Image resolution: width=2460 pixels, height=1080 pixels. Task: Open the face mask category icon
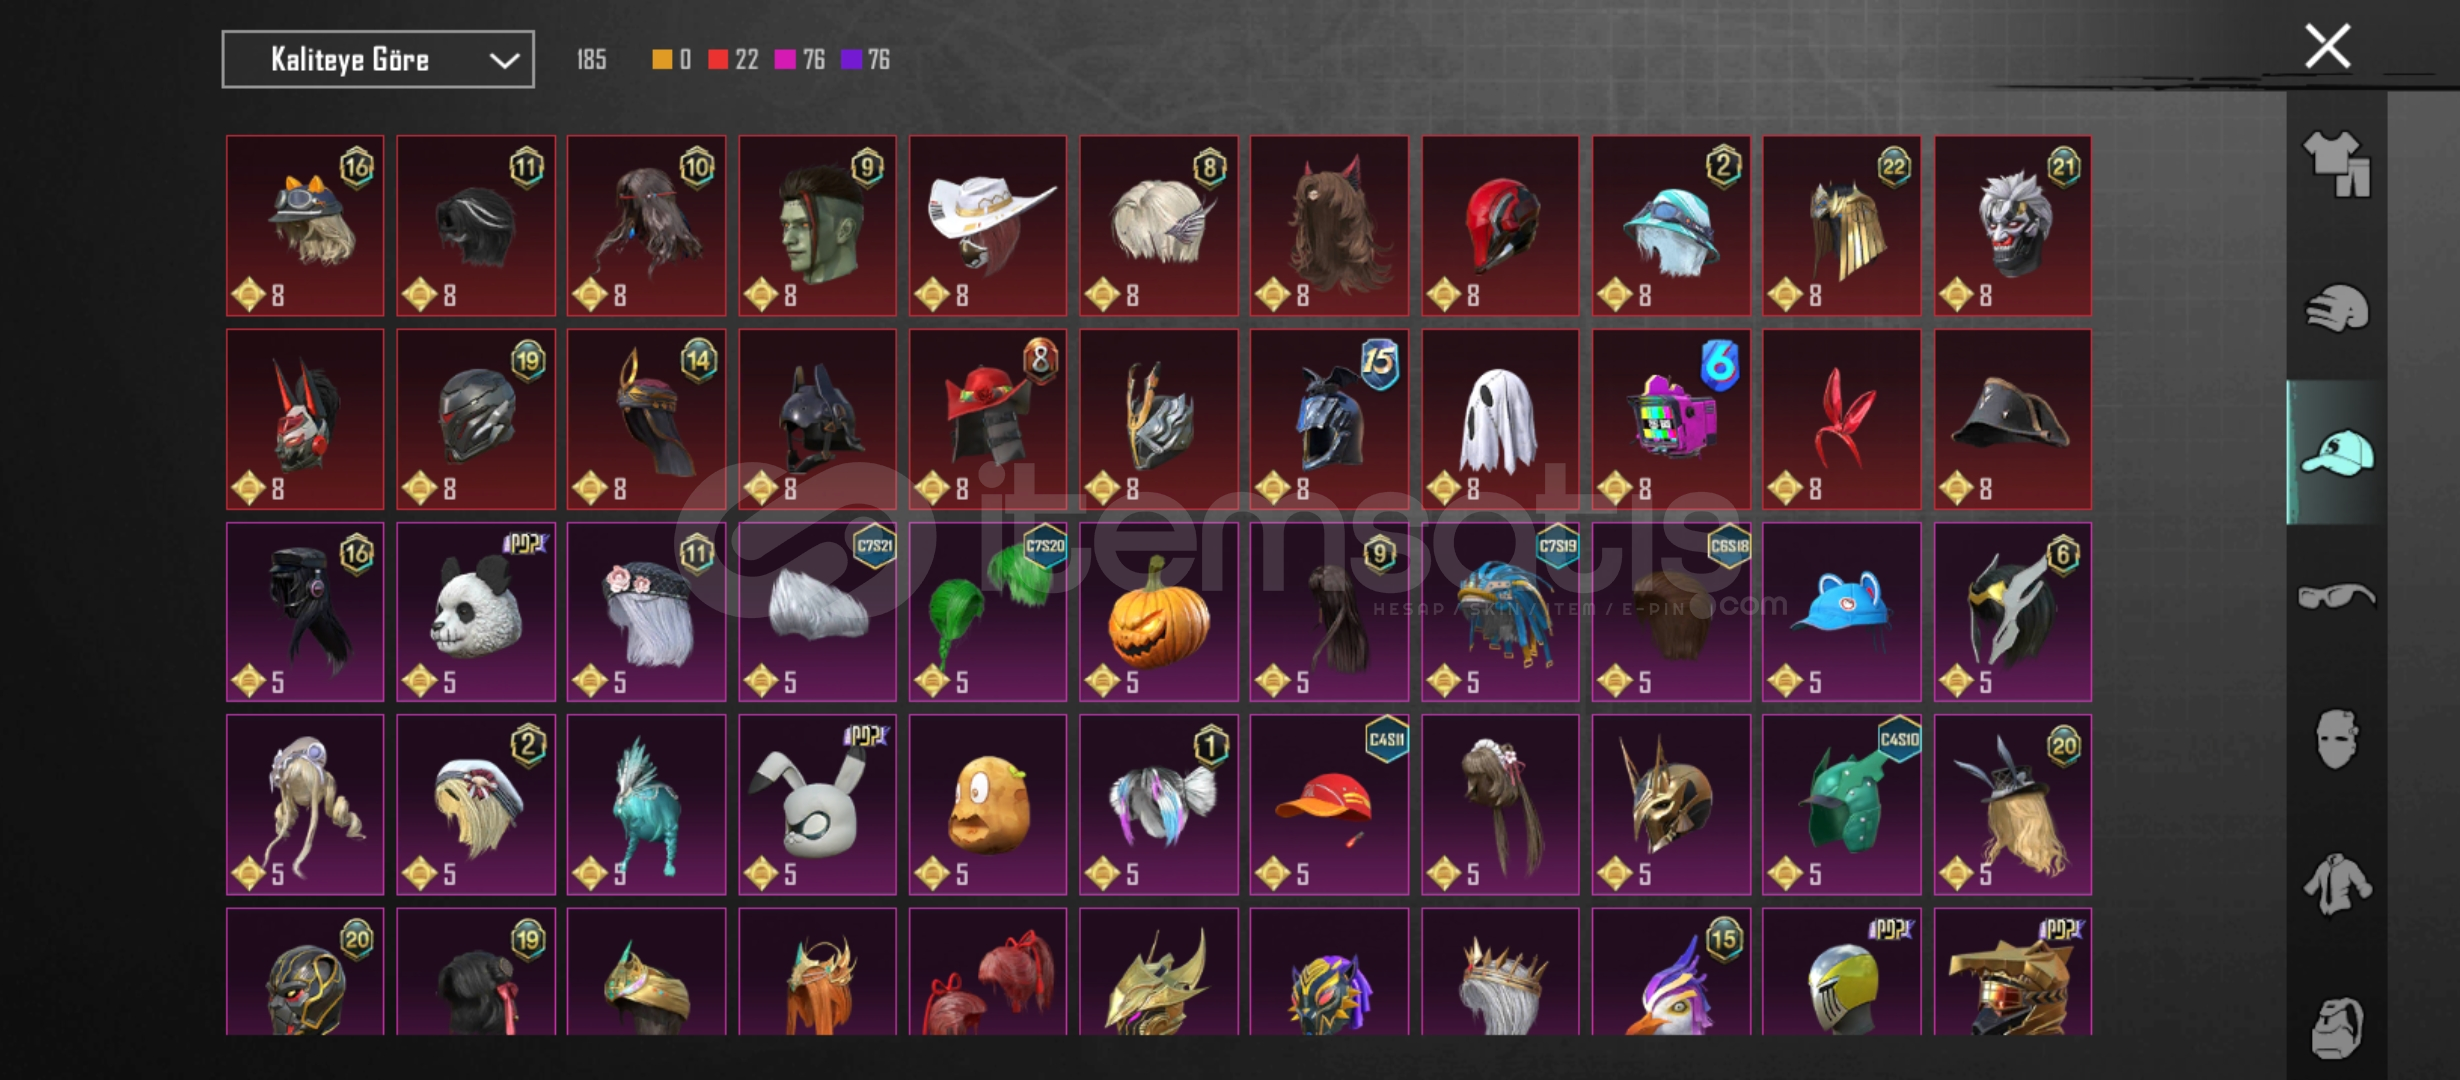click(2336, 739)
